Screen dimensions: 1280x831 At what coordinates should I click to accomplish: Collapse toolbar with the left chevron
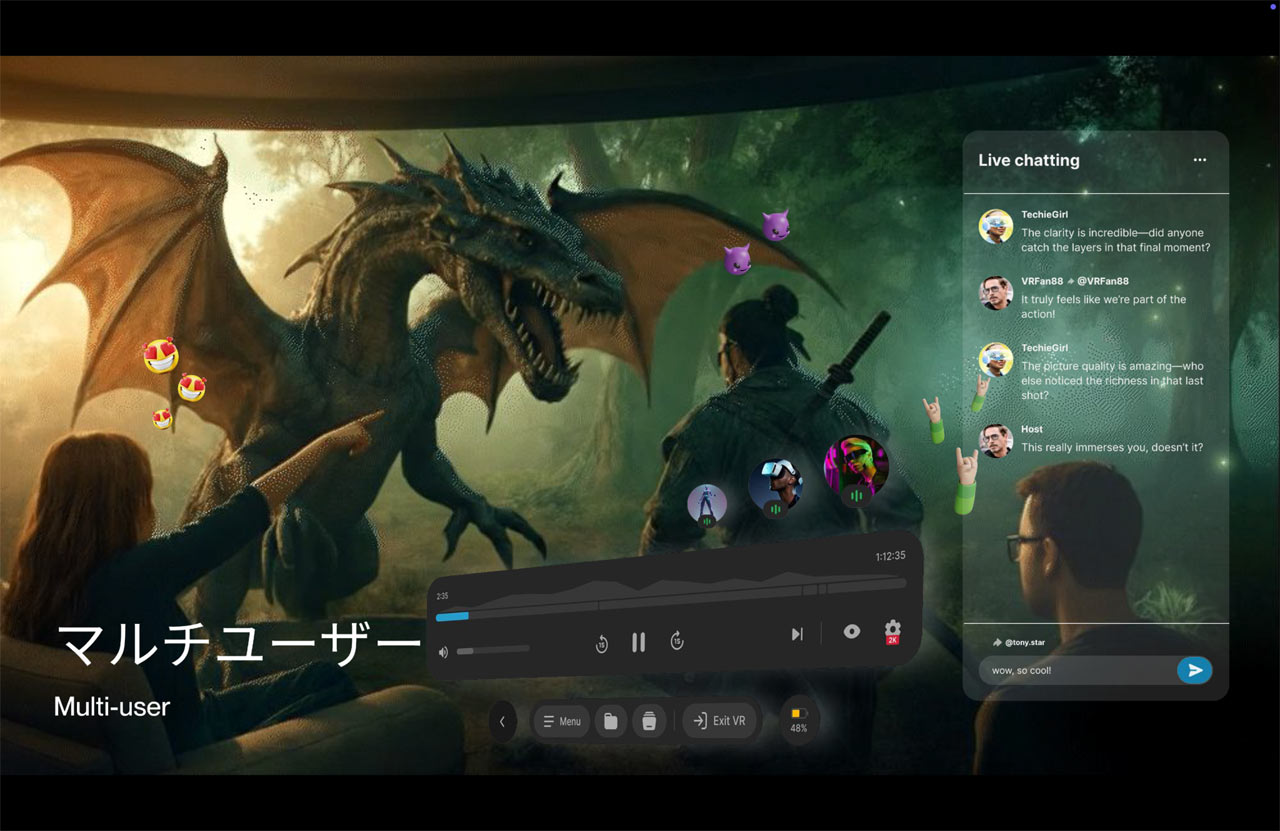pyautogui.click(x=502, y=721)
